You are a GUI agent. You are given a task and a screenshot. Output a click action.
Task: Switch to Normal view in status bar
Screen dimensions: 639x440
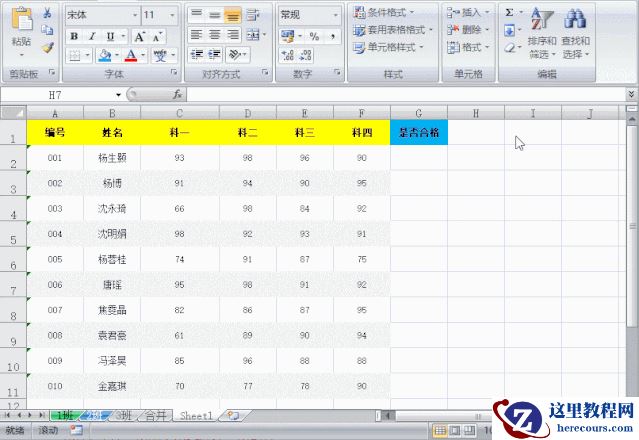(439, 430)
